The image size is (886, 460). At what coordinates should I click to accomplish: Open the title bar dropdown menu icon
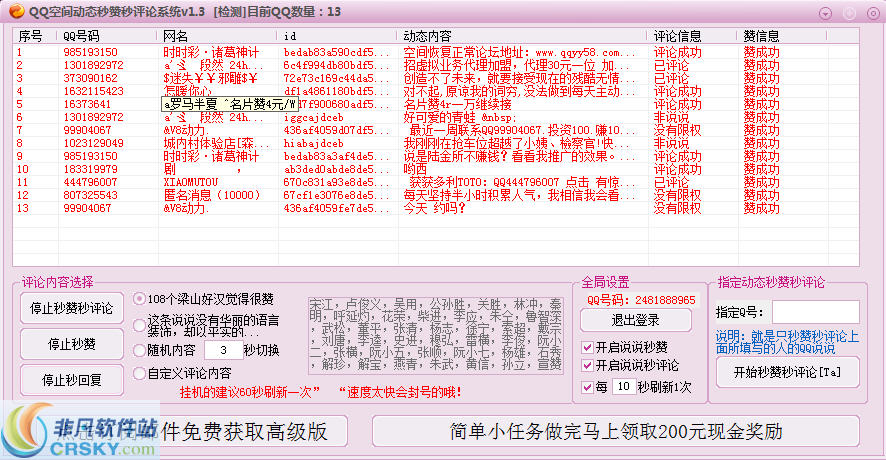tap(826, 13)
